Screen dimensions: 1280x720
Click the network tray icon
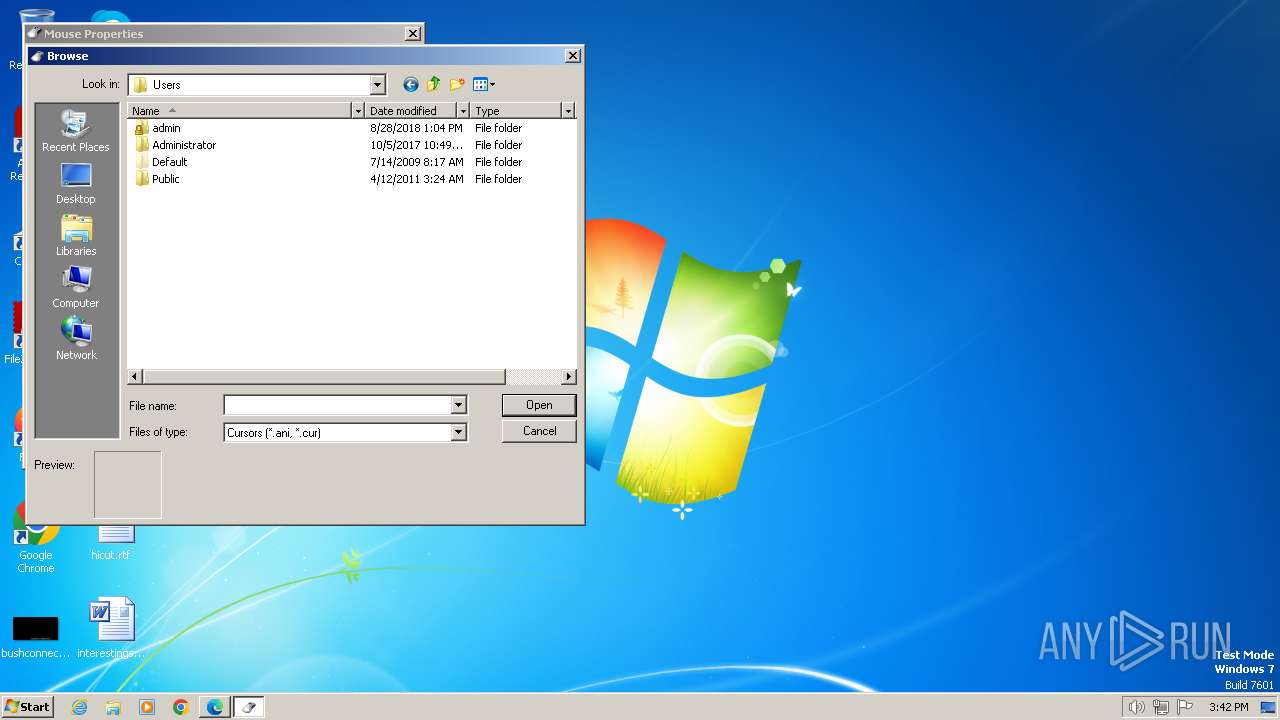click(x=1161, y=707)
